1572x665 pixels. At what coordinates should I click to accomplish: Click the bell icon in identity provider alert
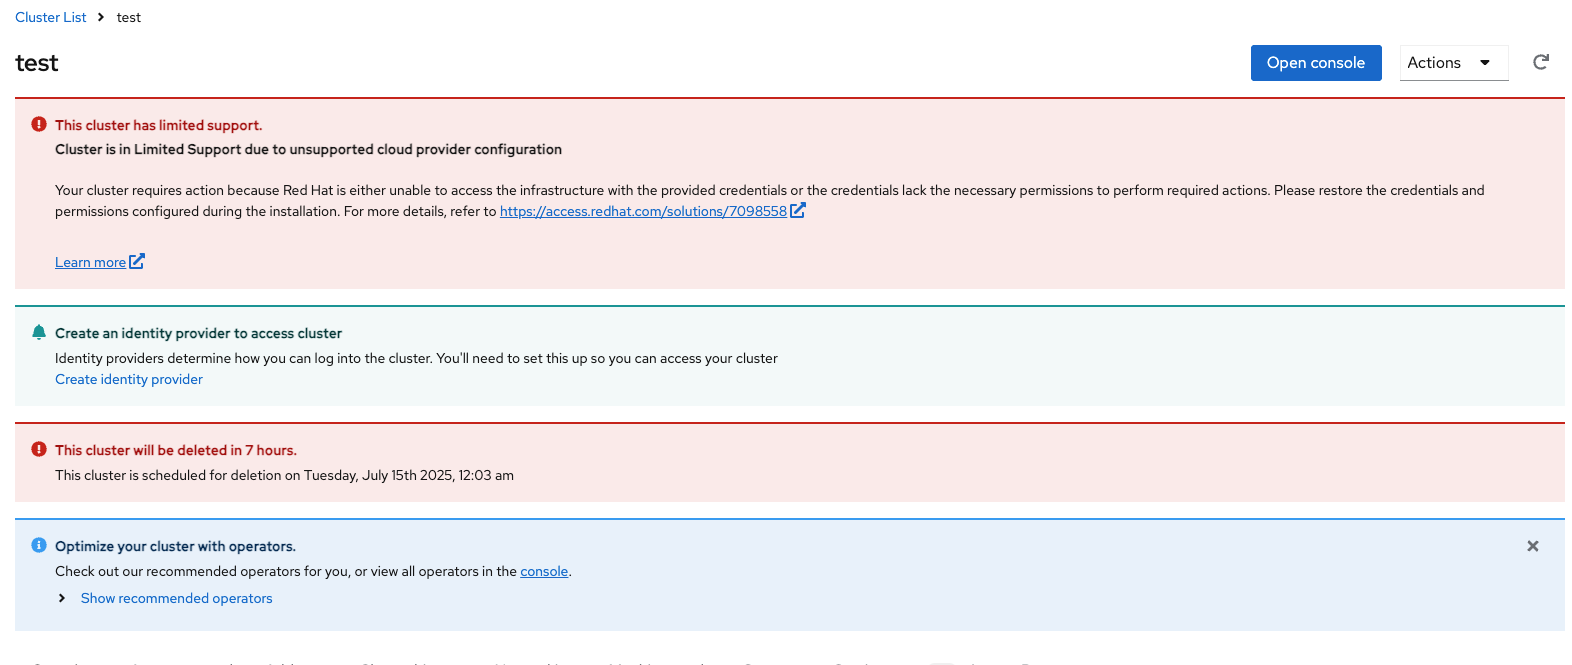[39, 332]
